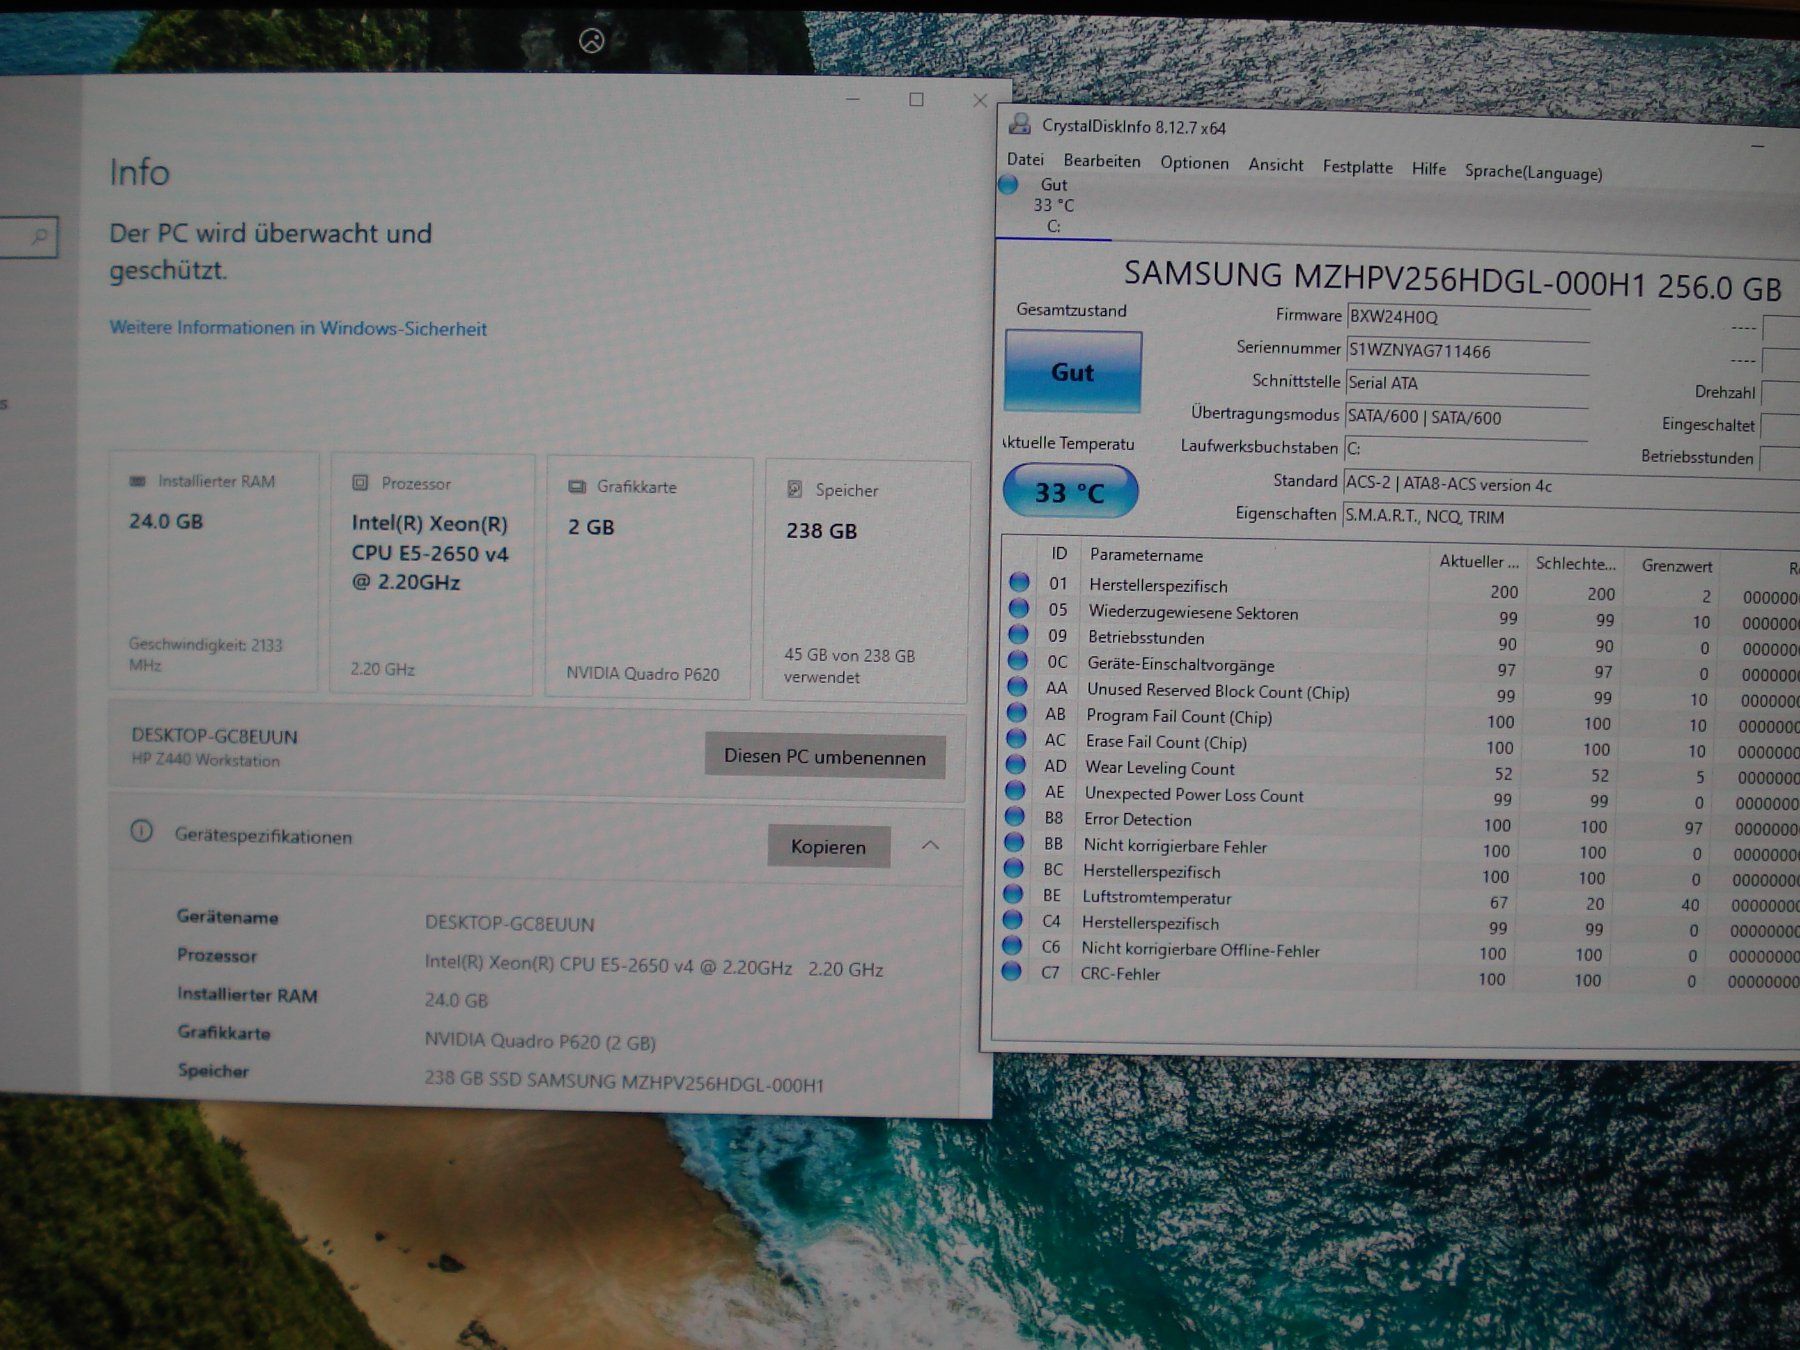
Task: Close the Settings Info window
Action: tap(980, 100)
